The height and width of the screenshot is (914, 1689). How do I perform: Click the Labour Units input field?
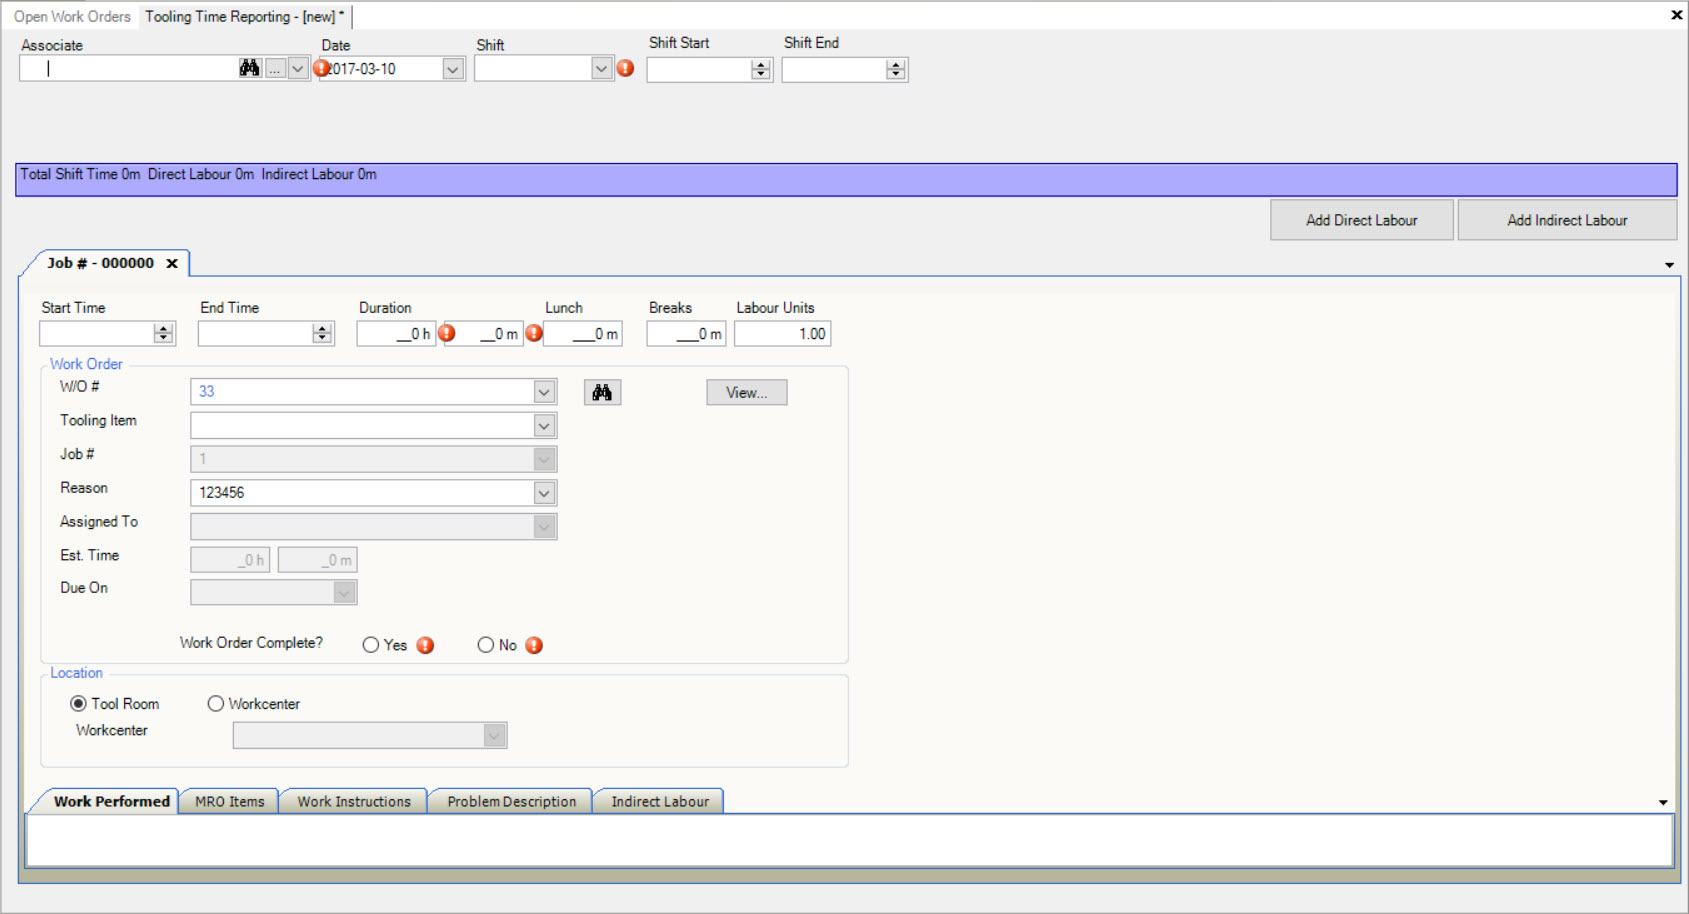pos(782,334)
